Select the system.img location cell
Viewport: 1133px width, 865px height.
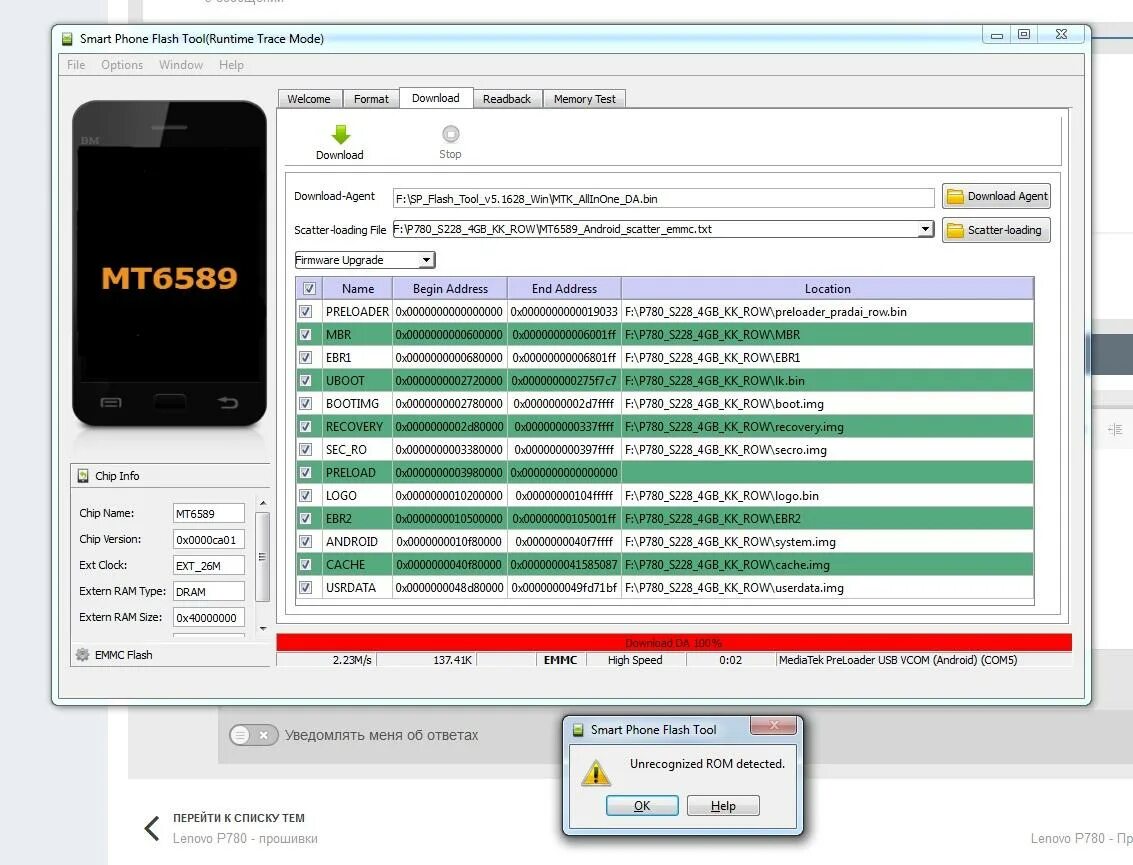click(827, 541)
